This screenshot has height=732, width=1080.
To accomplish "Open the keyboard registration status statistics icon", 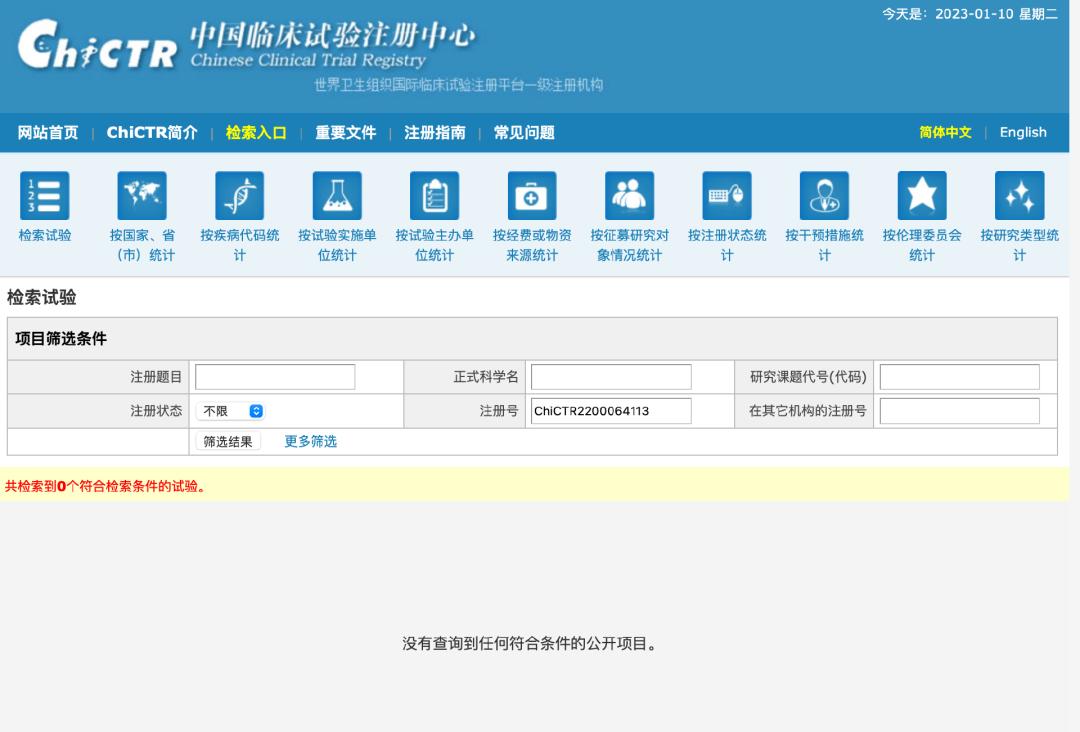I will click(727, 196).
